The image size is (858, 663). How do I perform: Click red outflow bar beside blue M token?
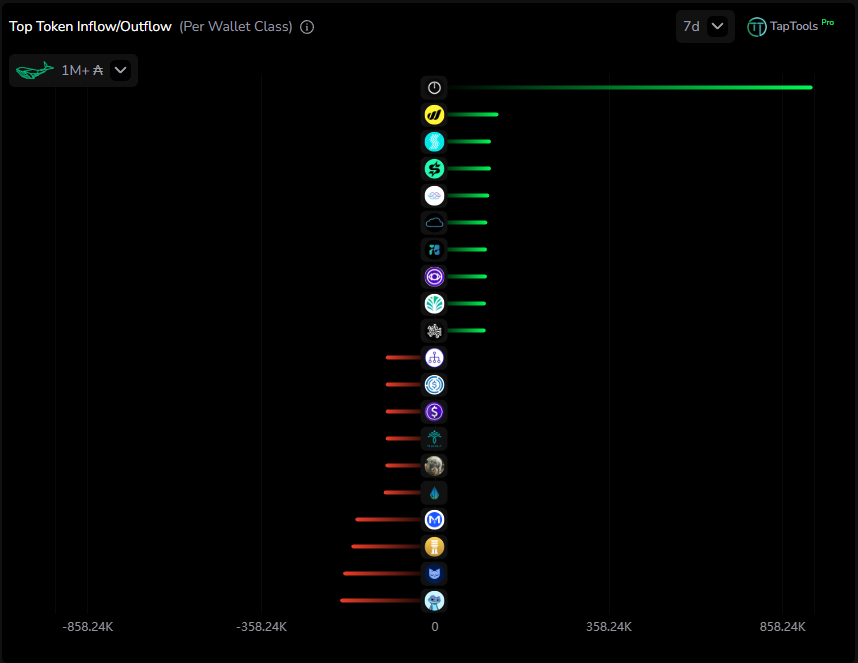(x=388, y=520)
